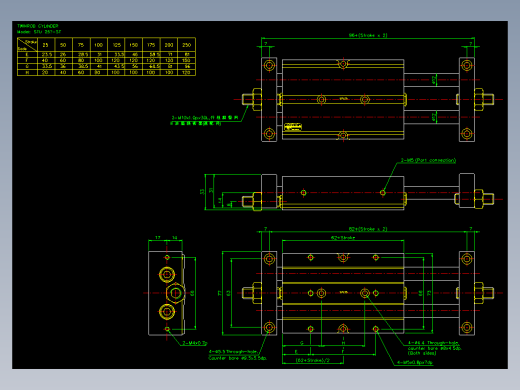Screen dimensions: 520x390
Task: Click the 'G' dimension label below the bottom view
Action: click(302, 343)
